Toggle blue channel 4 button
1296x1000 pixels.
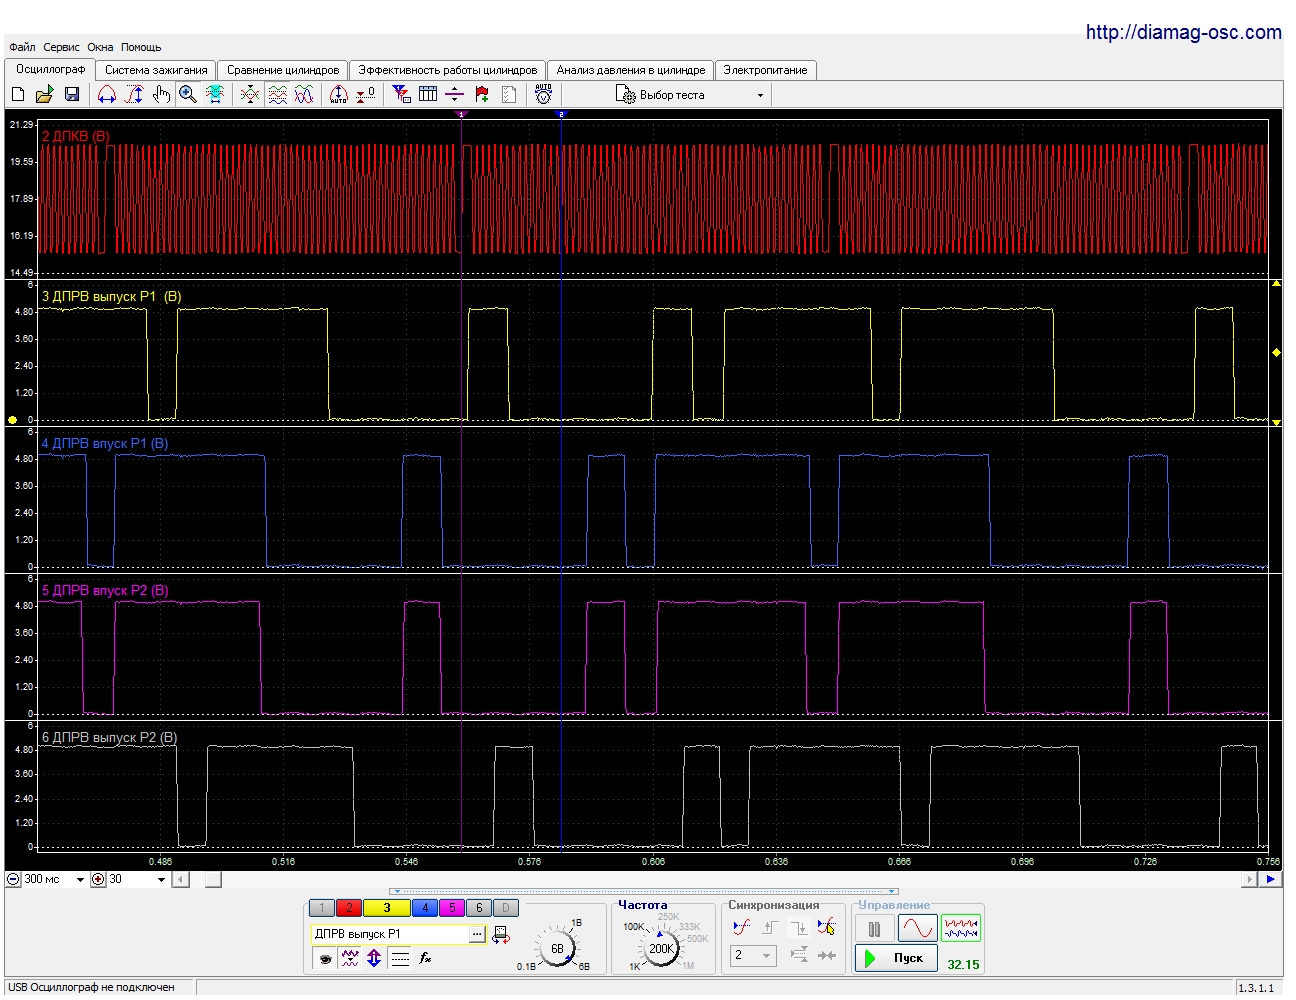425,908
